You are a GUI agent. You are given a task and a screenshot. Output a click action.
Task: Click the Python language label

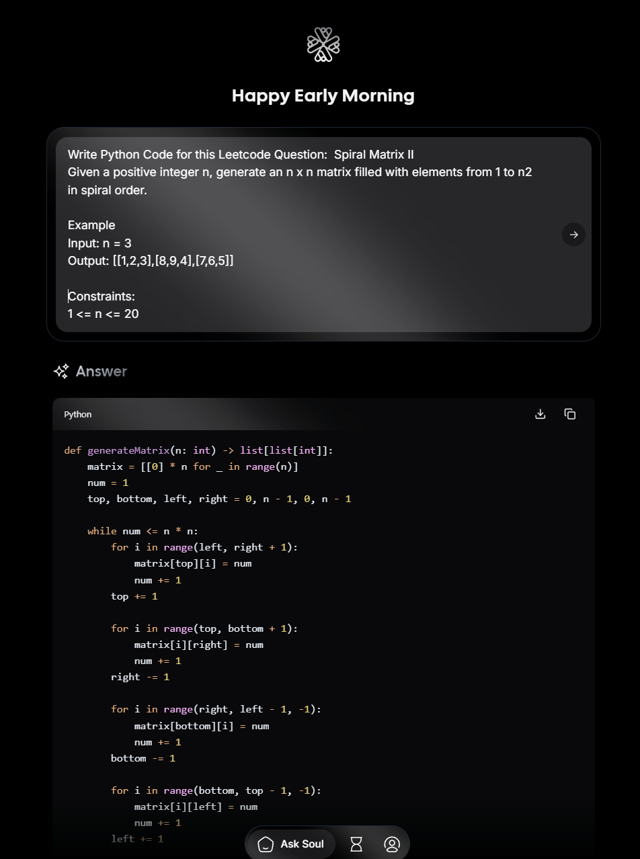pos(78,414)
